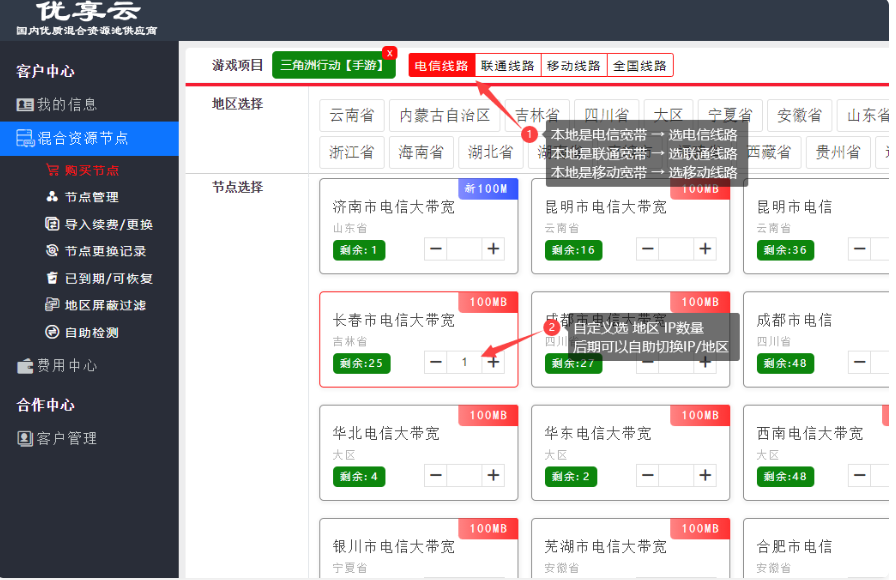Switch to the 联通线路 tab
The width and height of the screenshot is (896, 580).
(506, 64)
